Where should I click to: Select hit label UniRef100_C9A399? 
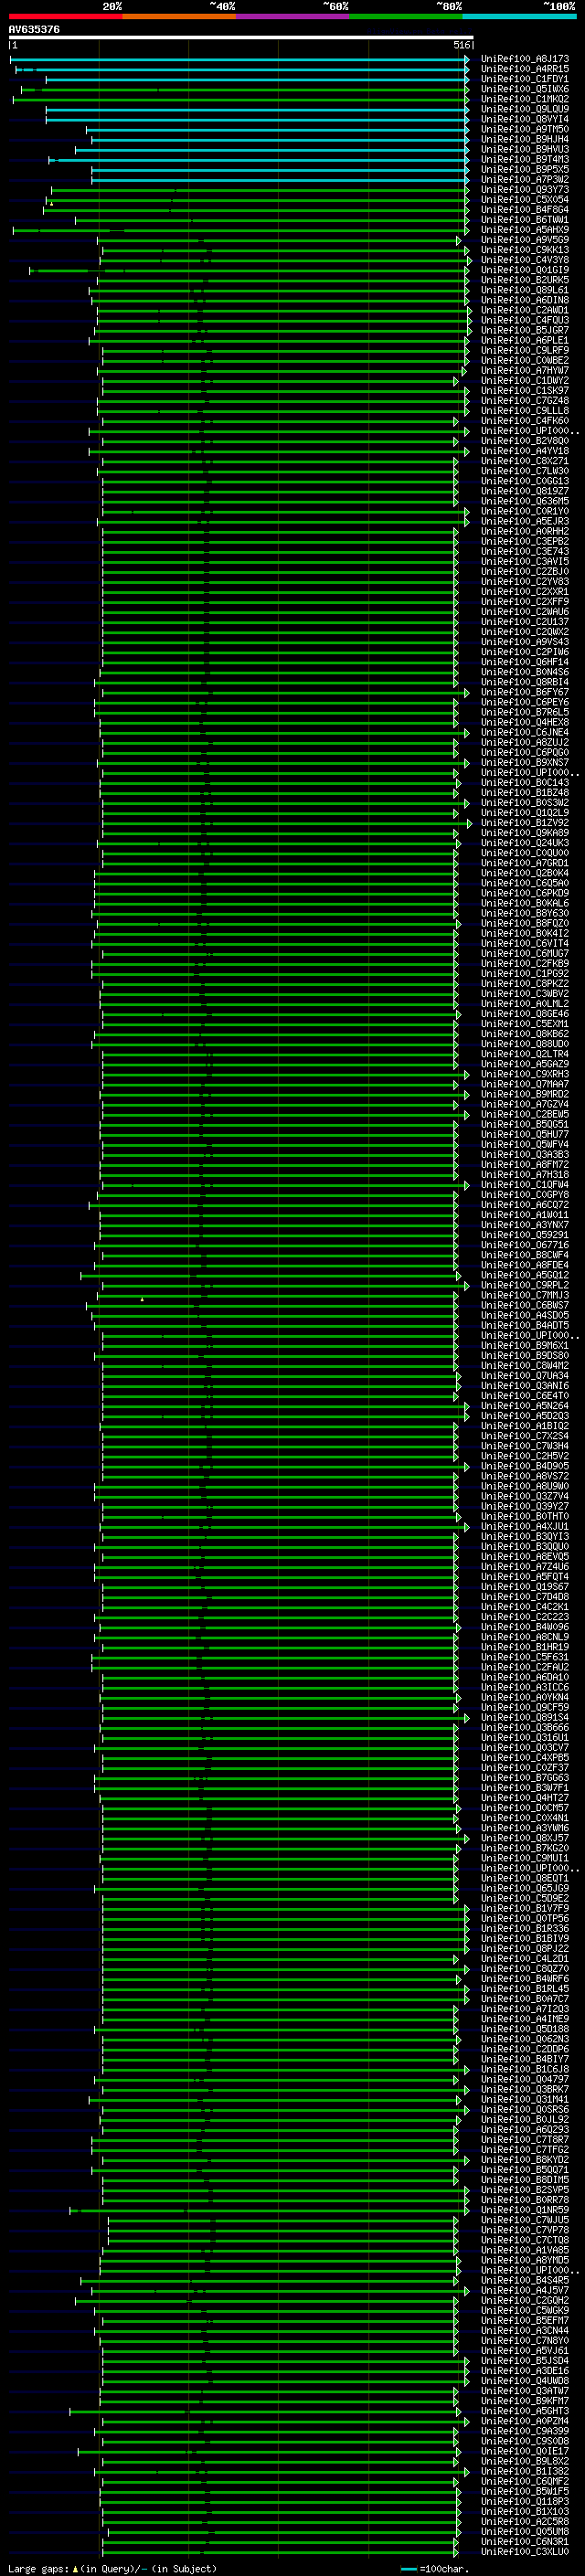coord(525,2430)
